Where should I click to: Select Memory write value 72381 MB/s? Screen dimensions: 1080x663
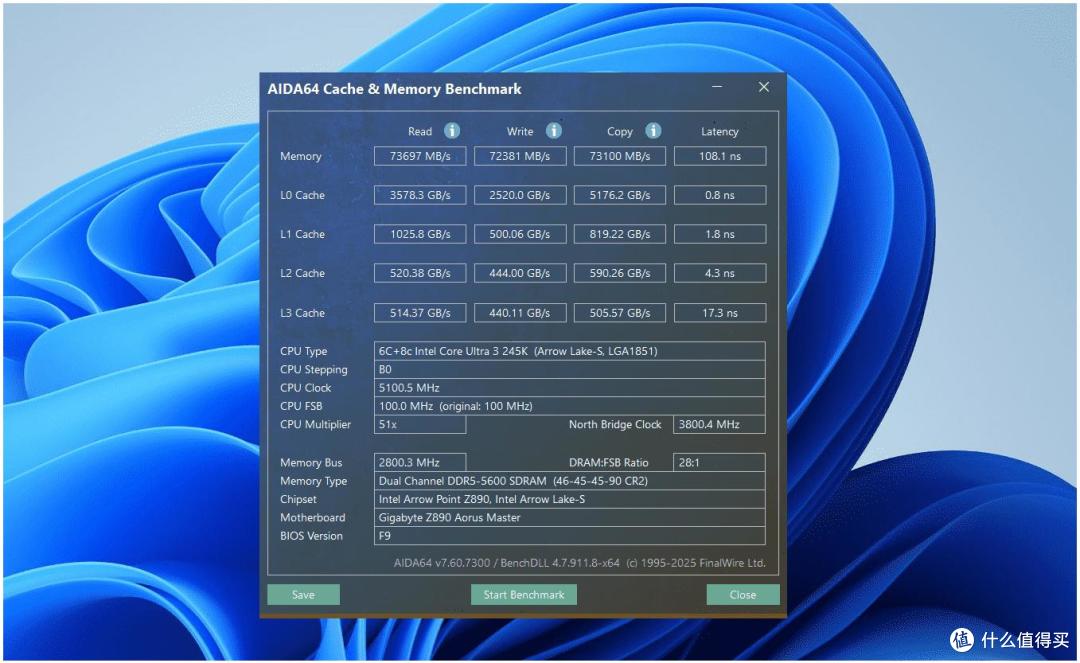tap(520, 156)
